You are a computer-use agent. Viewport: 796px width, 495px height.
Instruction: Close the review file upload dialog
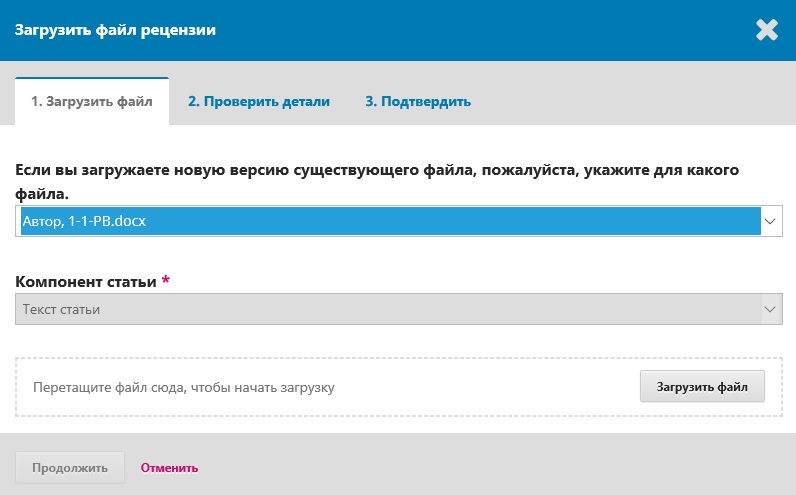coord(767,30)
